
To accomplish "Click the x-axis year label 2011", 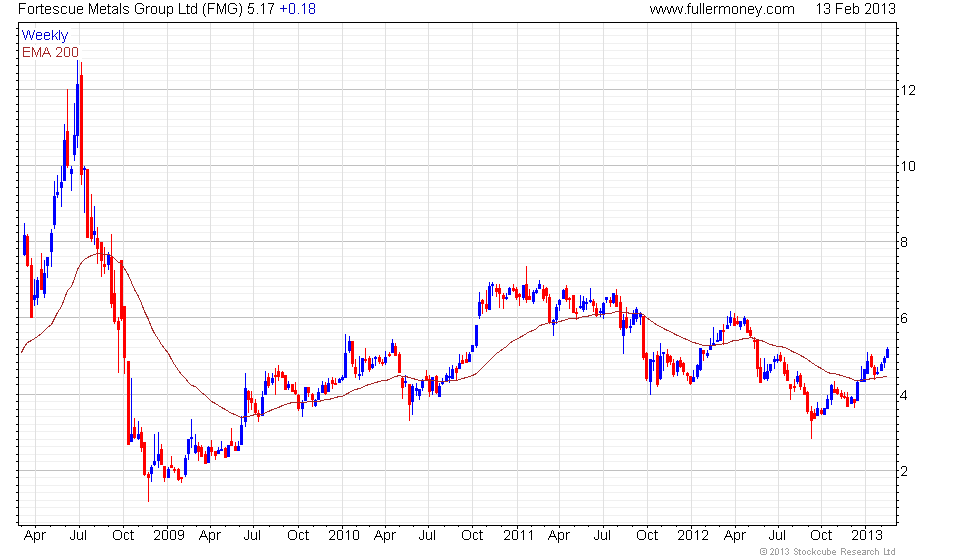I will click(519, 536).
